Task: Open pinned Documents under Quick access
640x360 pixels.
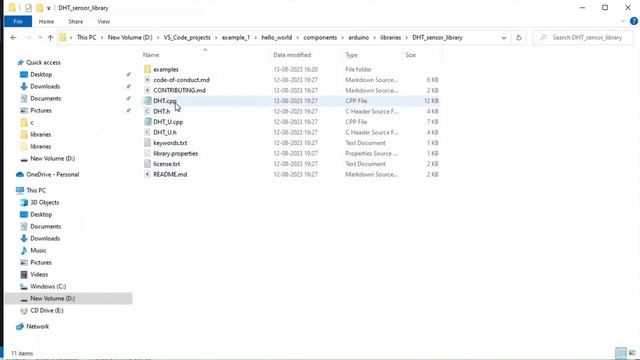Action: (45, 98)
